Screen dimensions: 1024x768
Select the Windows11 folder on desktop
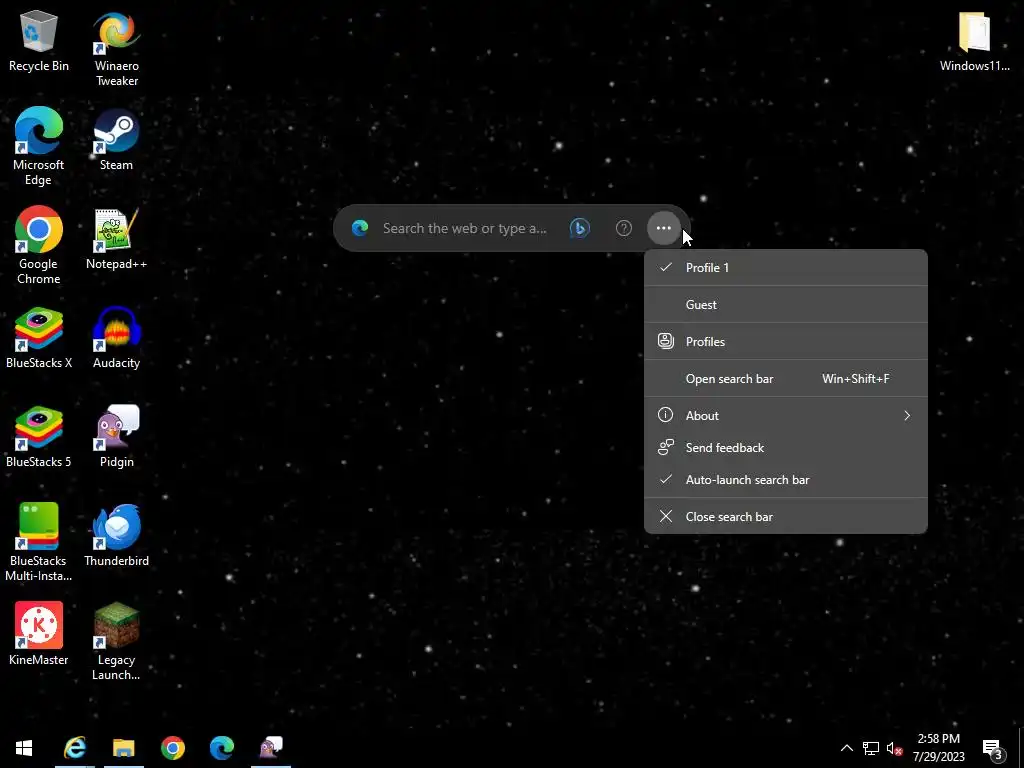[974, 40]
